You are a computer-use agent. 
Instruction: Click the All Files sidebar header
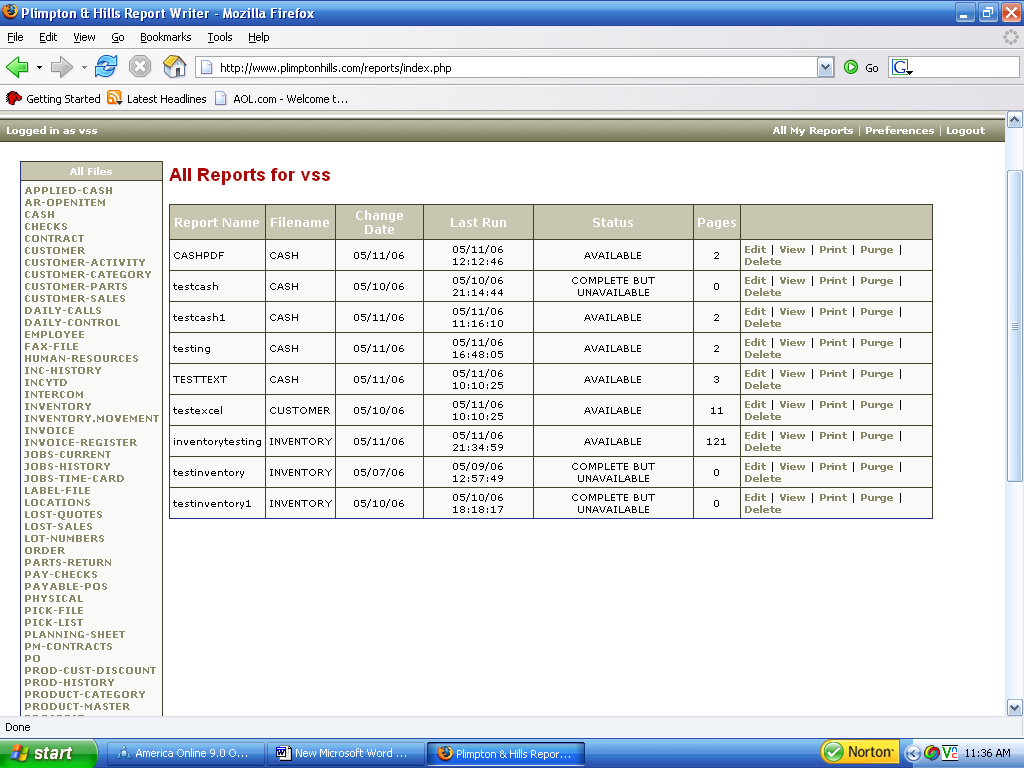click(x=91, y=171)
